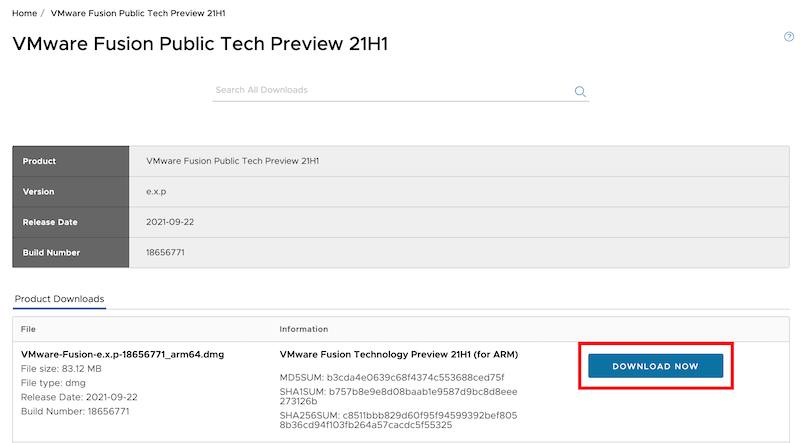Select the Product Downloads tab
Viewport: 800px width, 443px height.
59,299
